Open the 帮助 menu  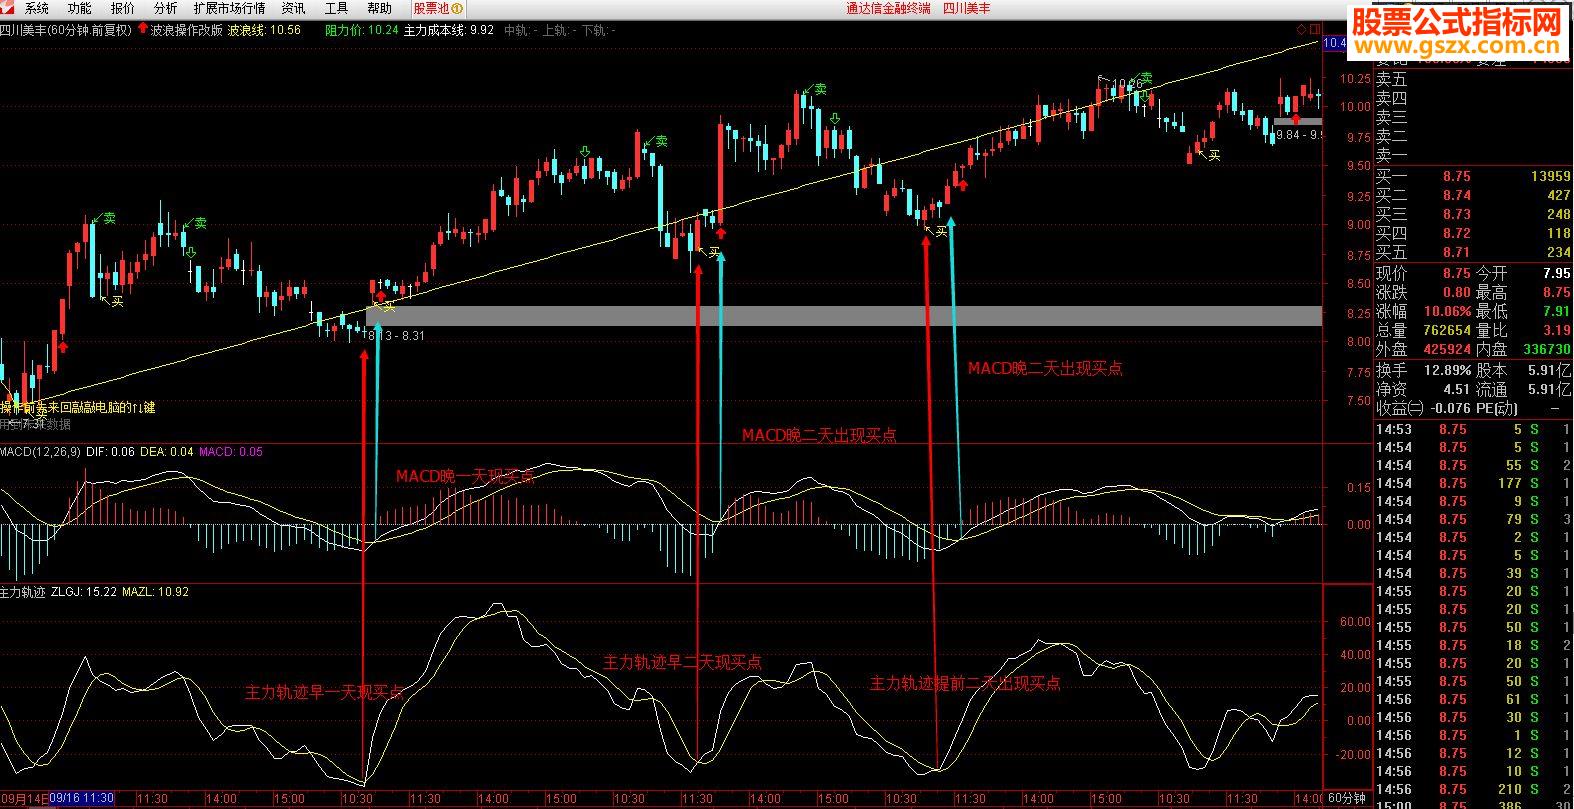coord(379,8)
